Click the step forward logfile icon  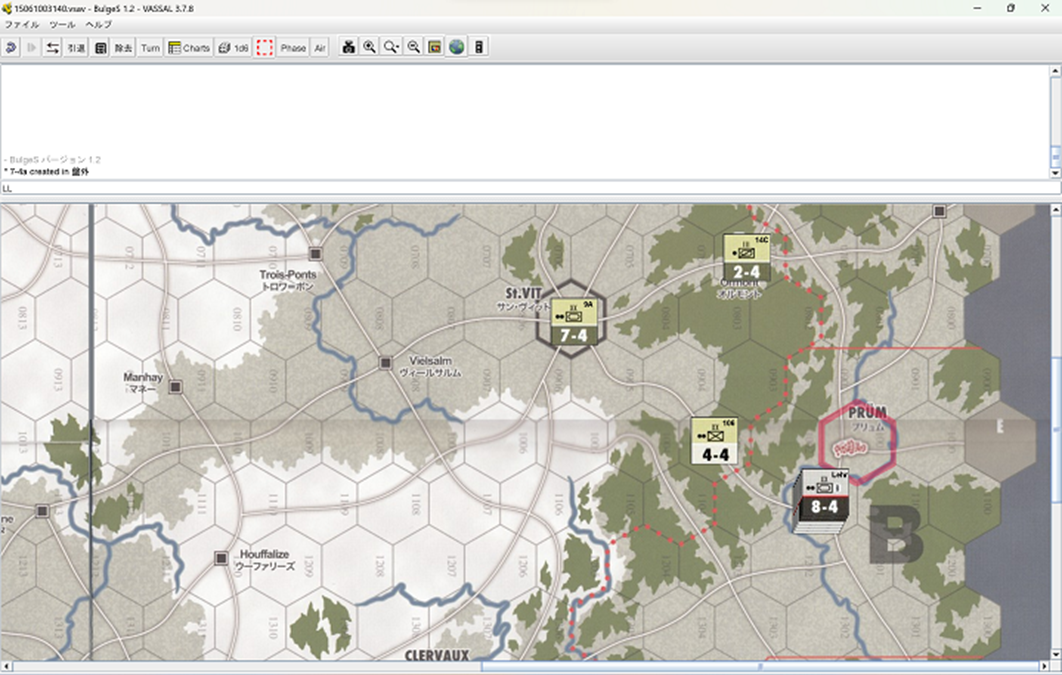click(31, 47)
